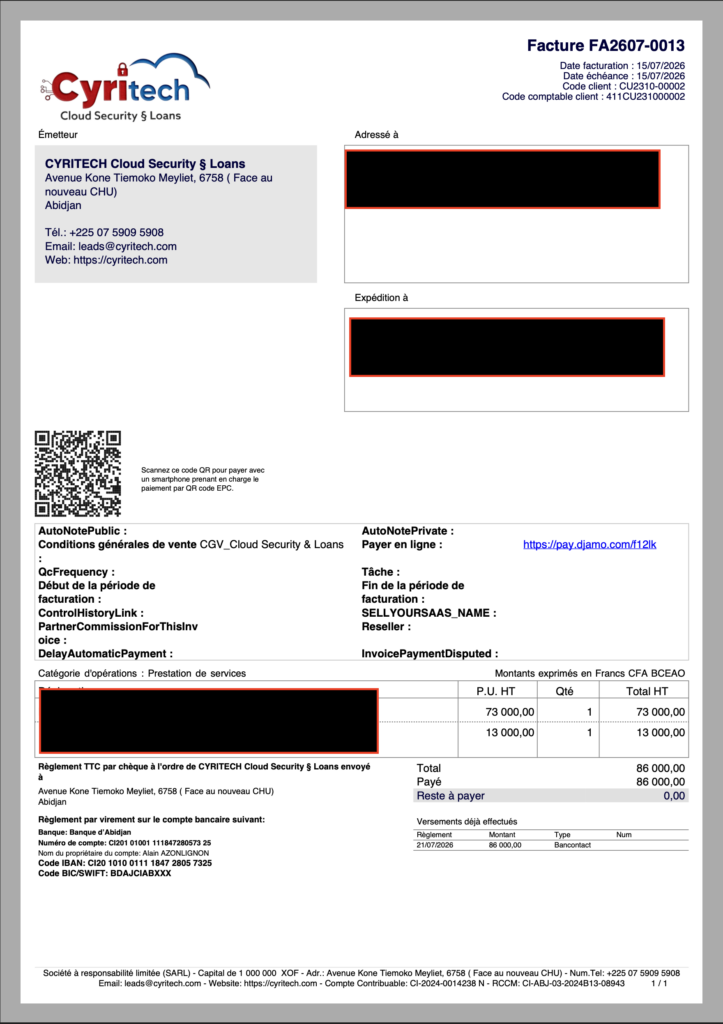
Task: Click the 'Date facturation : 15/07/2026' line
Action: 622,66
